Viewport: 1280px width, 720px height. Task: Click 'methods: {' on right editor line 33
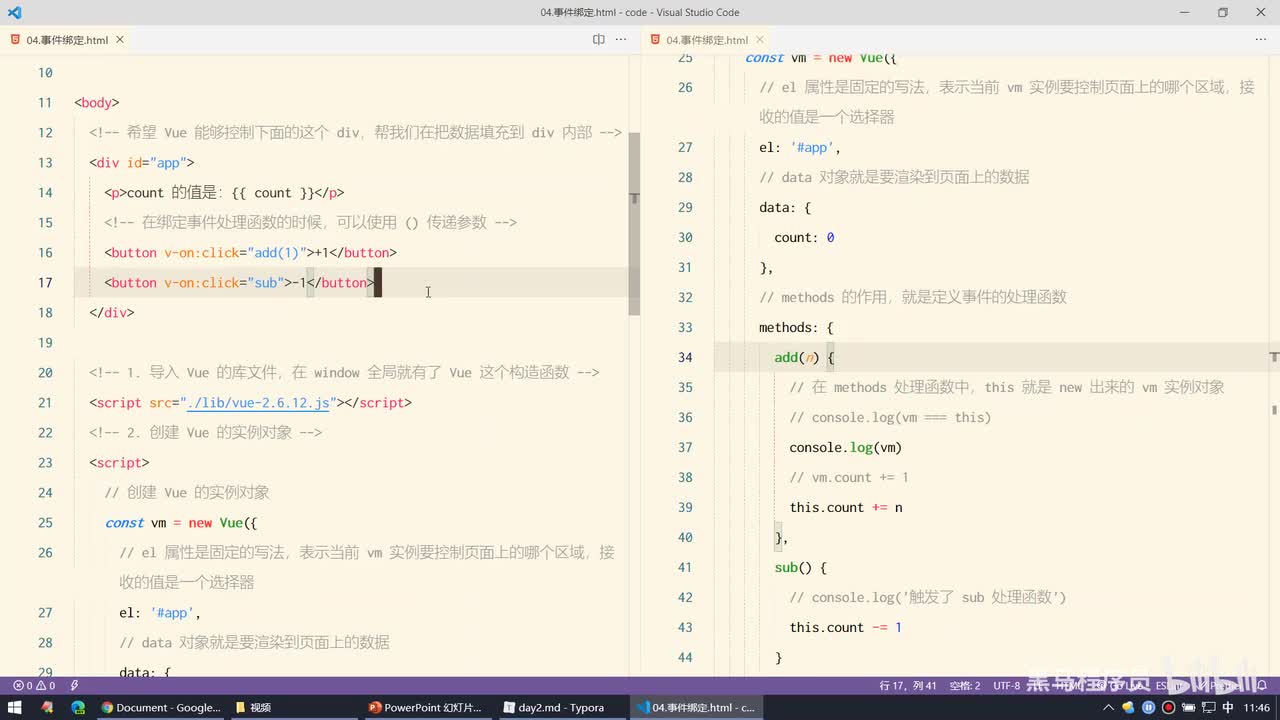tap(796, 327)
